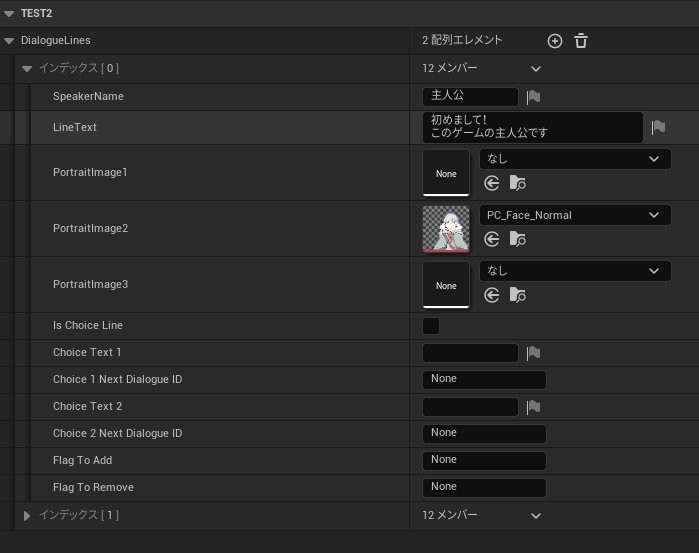Open the PC_Face_Normal asset dropdown
The image size is (699, 553).
point(575,215)
